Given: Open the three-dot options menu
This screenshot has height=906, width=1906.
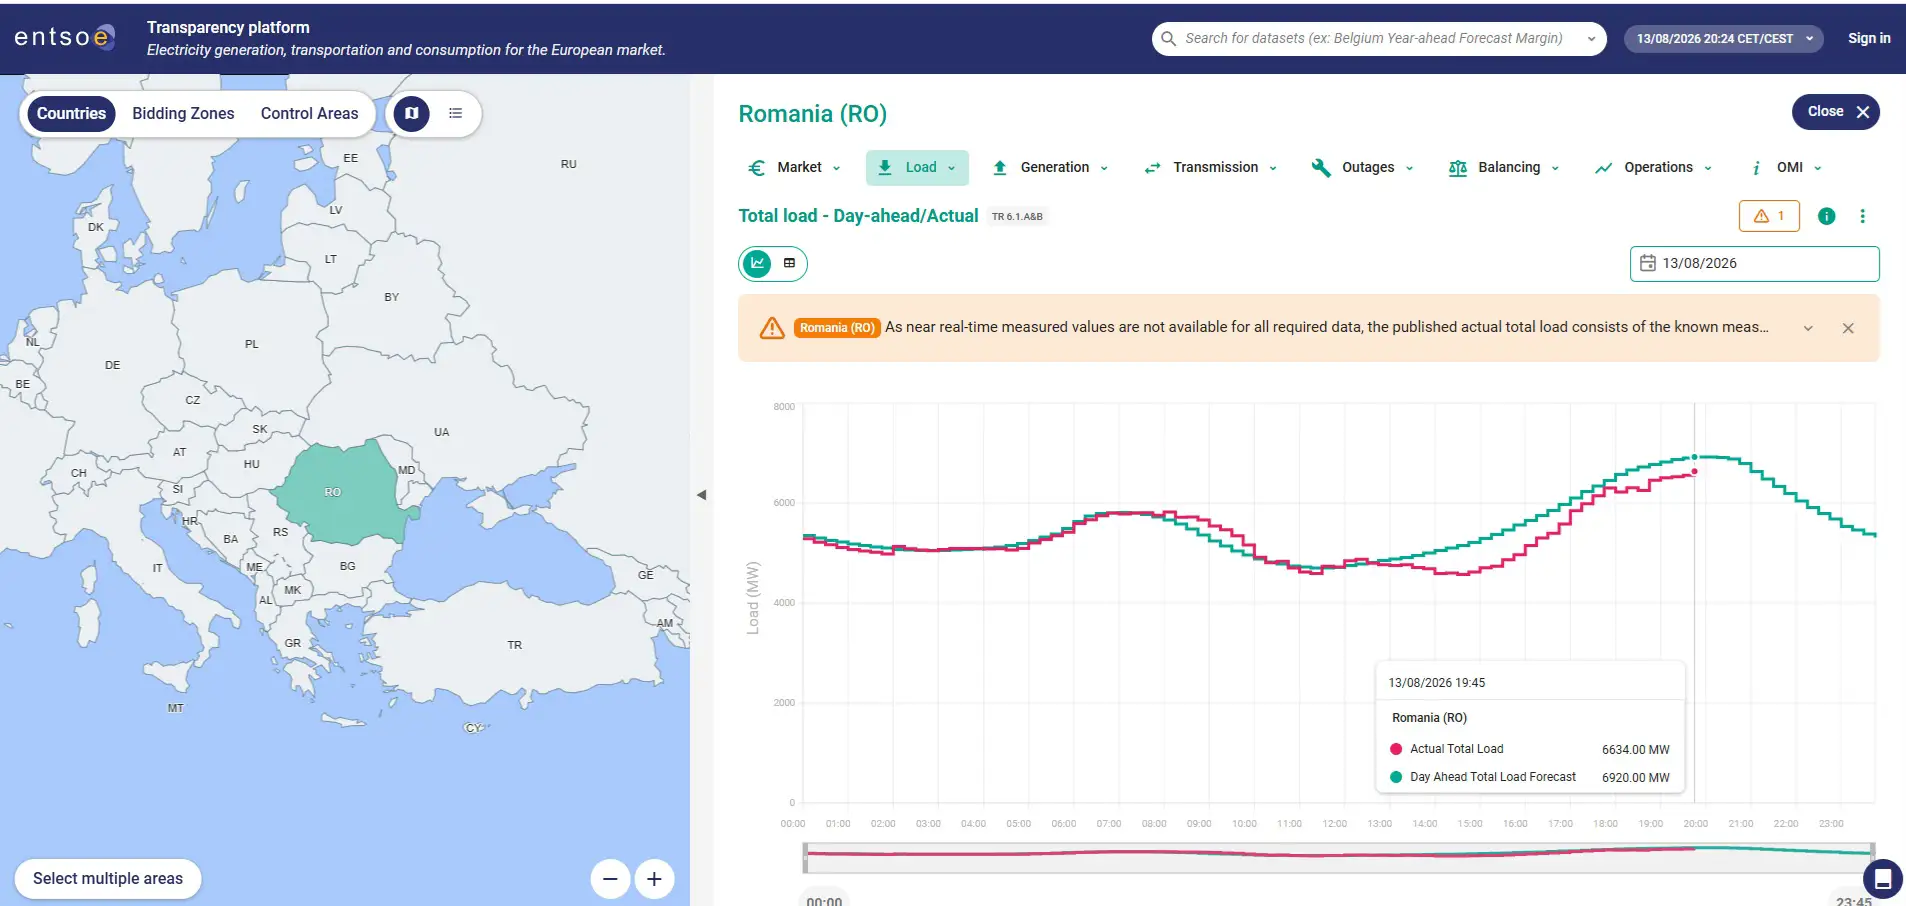Looking at the screenshot, I should tap(1862, 216).
